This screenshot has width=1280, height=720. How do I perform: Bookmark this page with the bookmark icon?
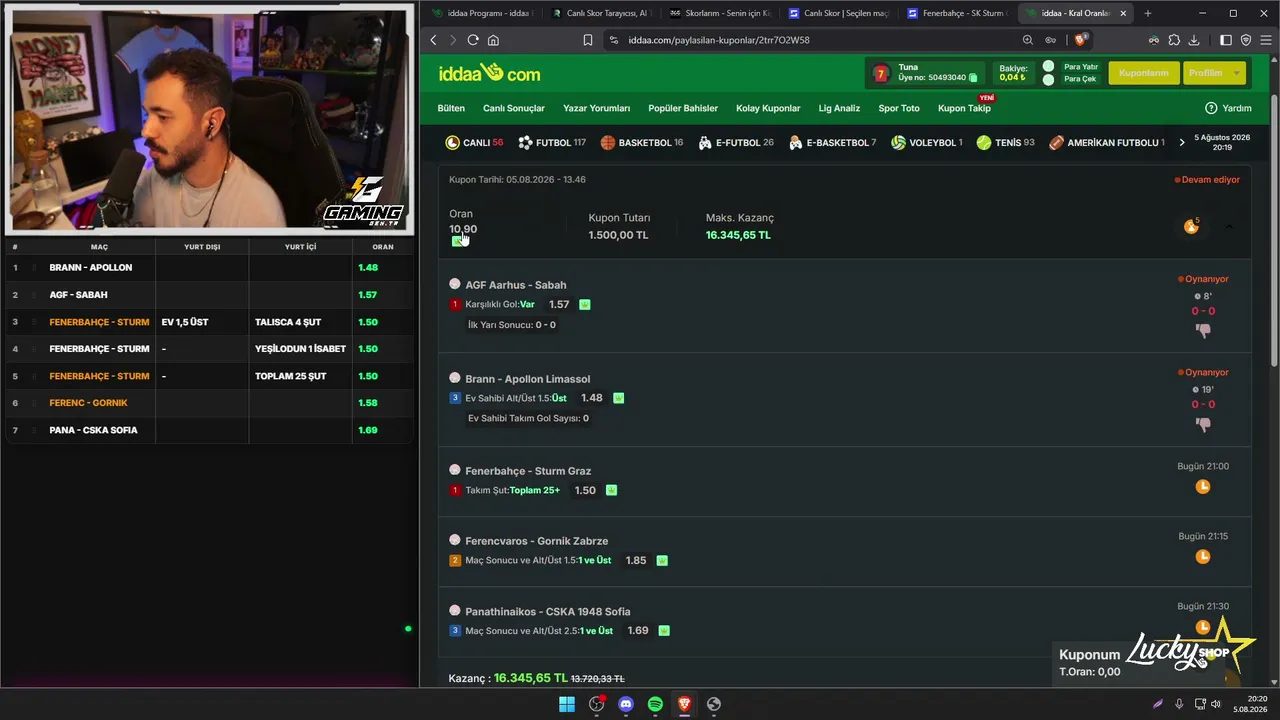click(588, 40)
